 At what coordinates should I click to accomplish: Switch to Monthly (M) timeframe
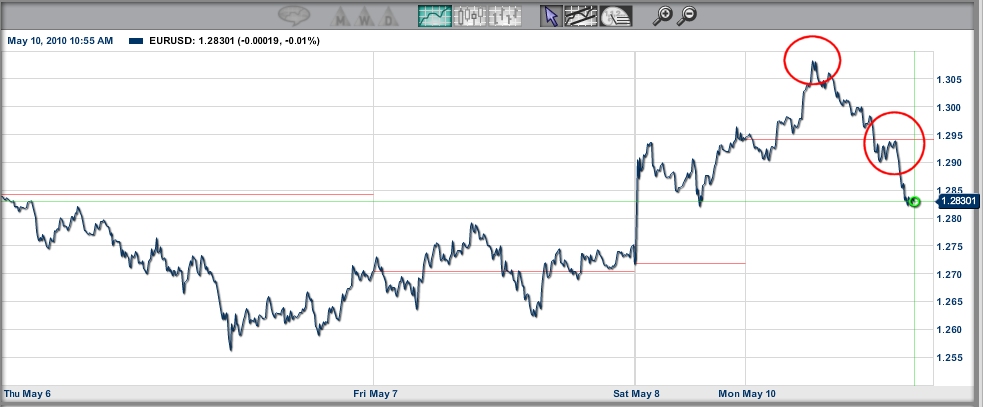tap(342, 16)
